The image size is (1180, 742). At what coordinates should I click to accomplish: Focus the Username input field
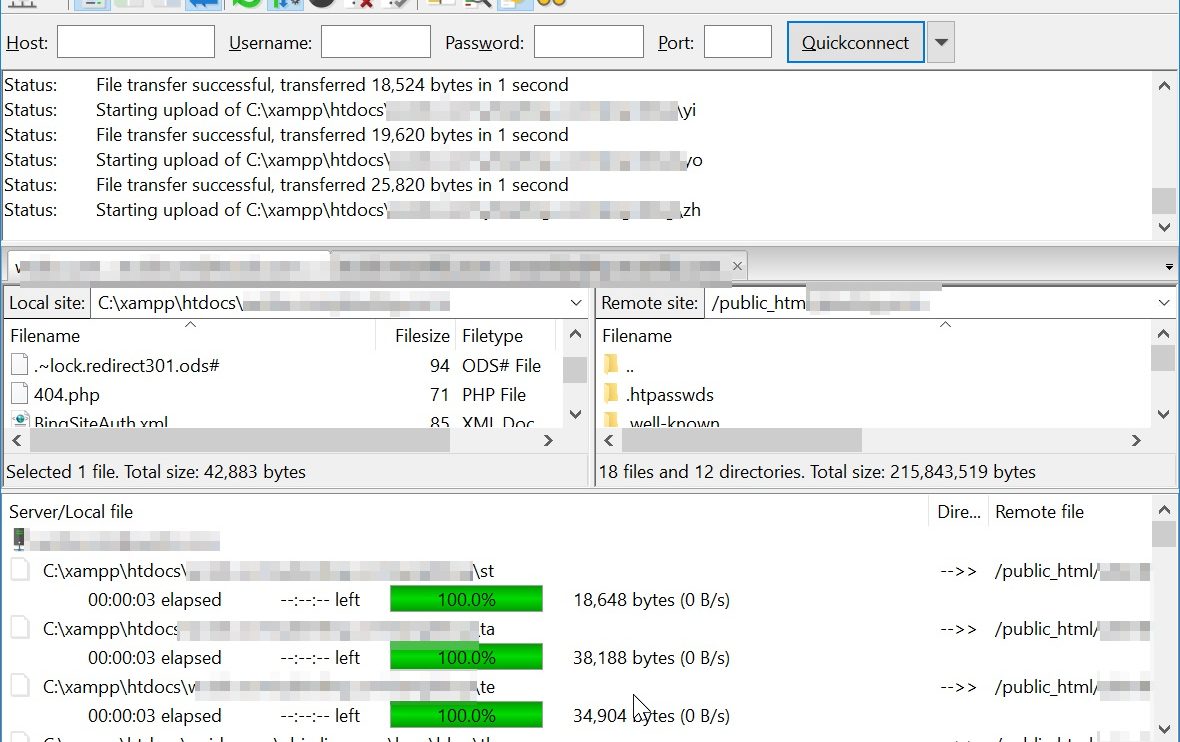tap(376, 42)
